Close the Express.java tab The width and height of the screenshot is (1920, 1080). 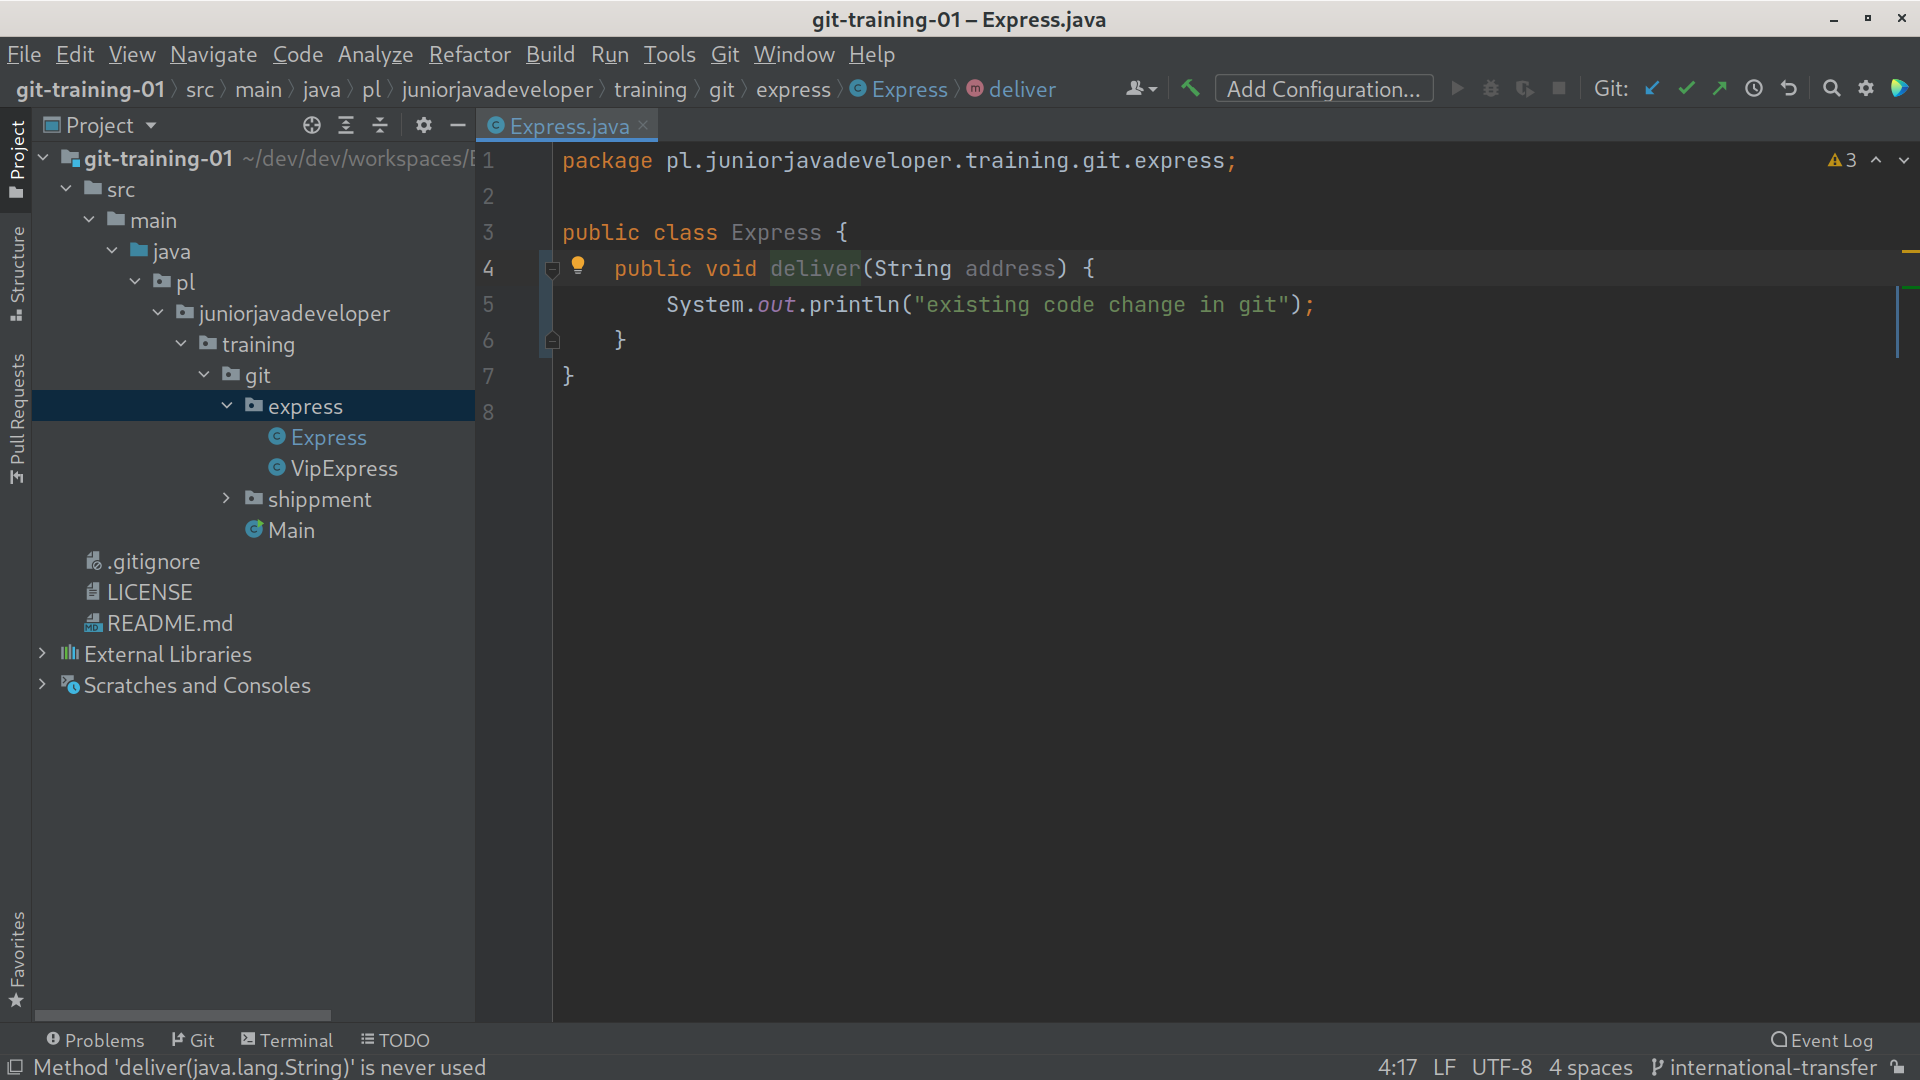[643, 125]
